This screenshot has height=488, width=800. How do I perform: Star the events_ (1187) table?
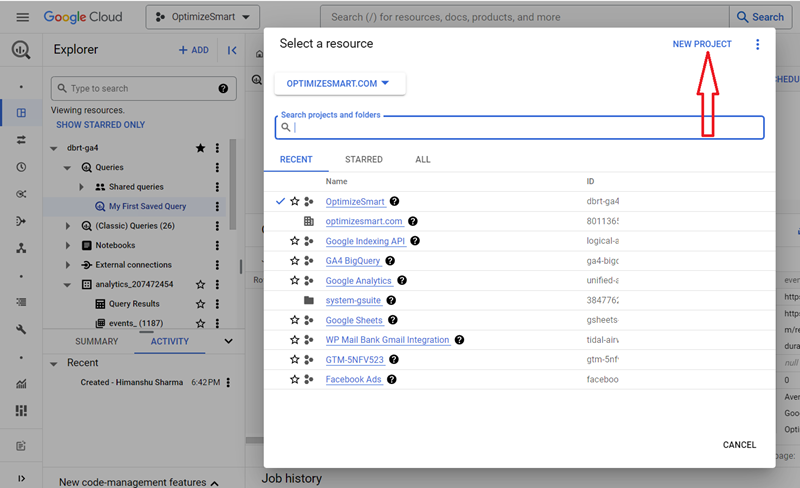(x=201, y=323)
